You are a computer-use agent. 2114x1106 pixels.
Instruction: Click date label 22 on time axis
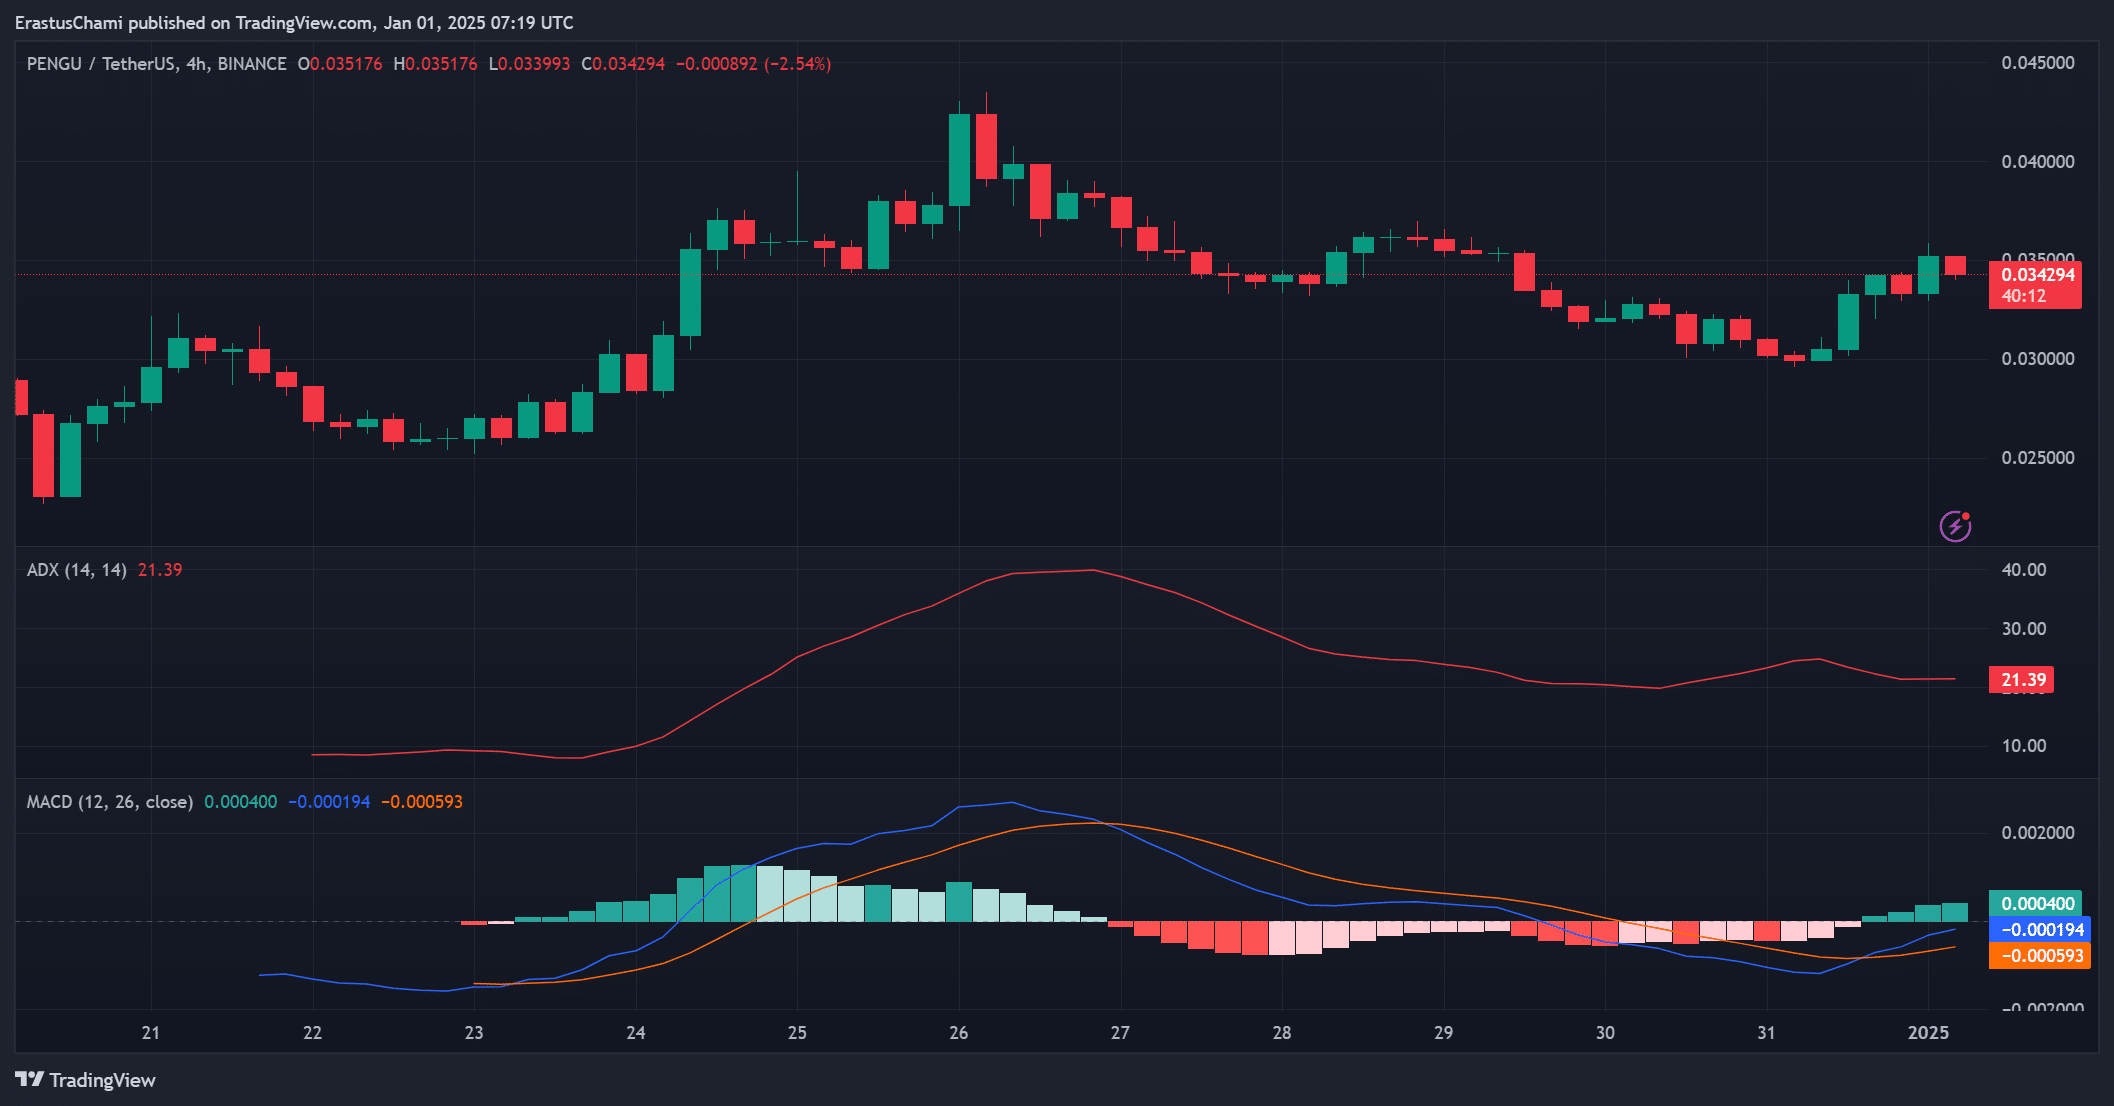point(312,1033)
